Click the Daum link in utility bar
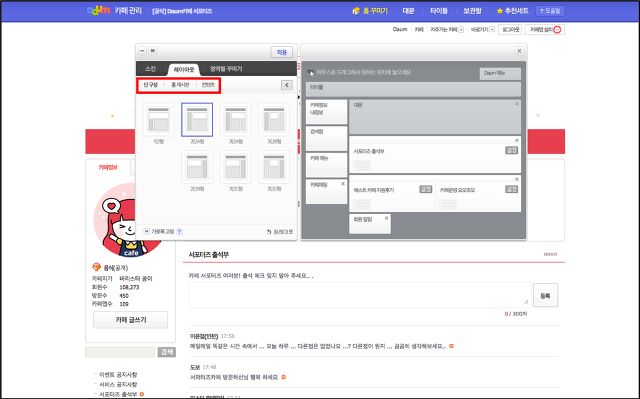The width and height of the screenshot is (640, 399). (400, 29)
